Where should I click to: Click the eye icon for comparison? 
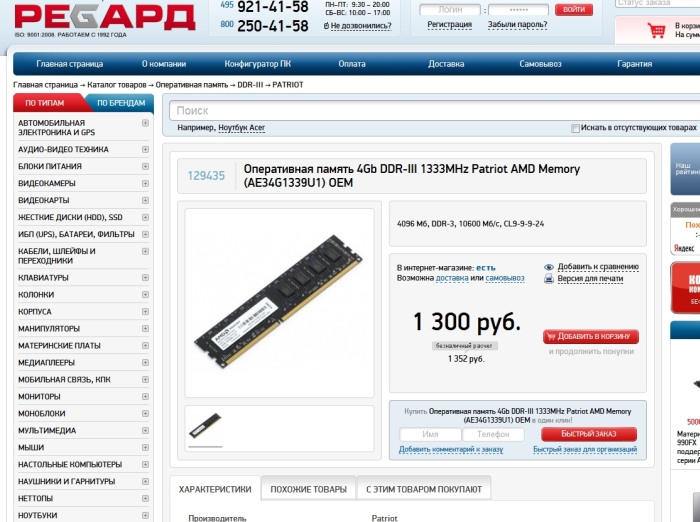click(549, 267)
